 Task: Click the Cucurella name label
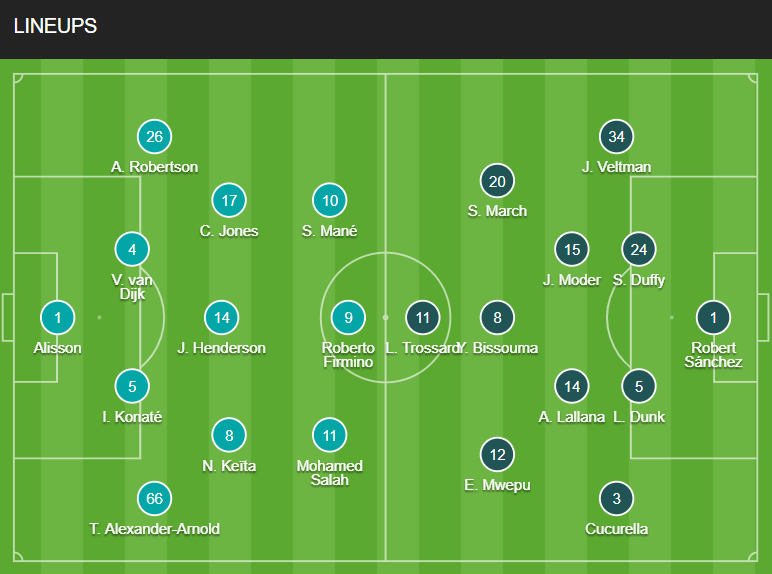pyautogui.click(x=616, y=529)
